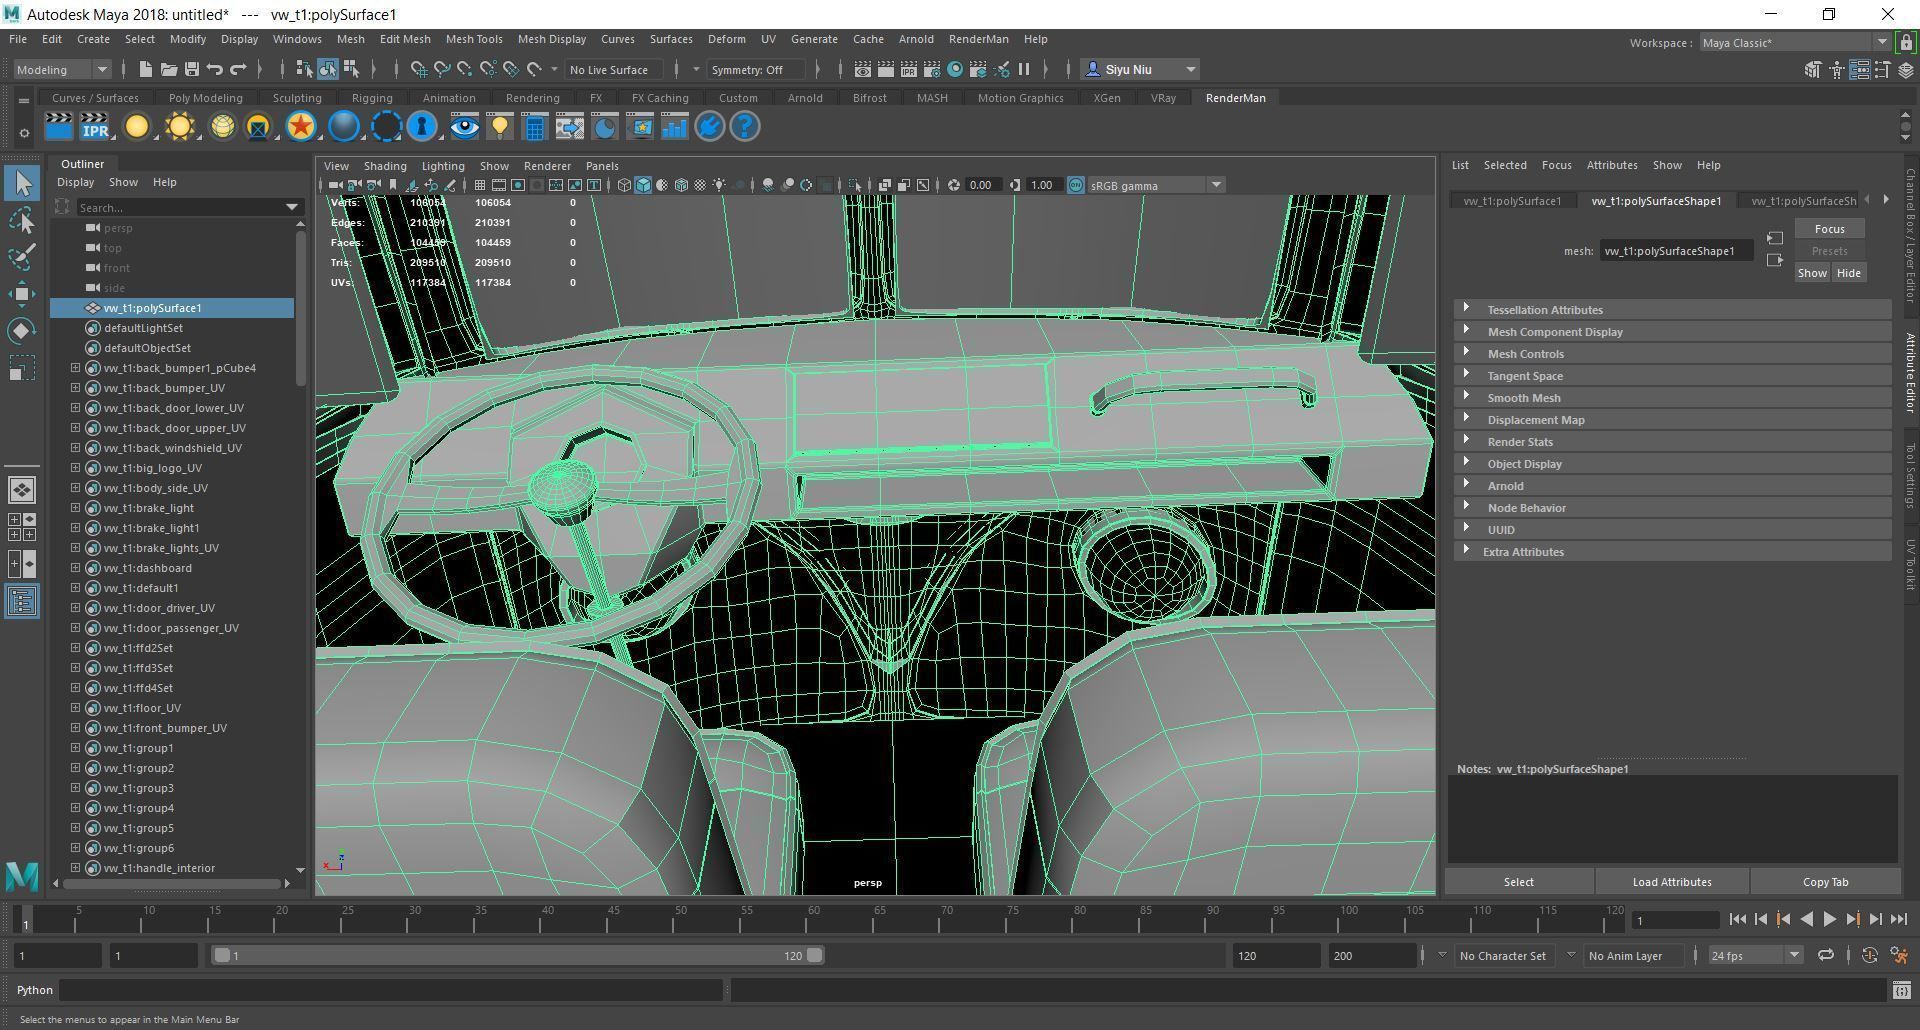This screenshot has height=1030, width=1920.
Task: Start RenderMan IPR from the shelf
Action: click(x=95, y=127)
